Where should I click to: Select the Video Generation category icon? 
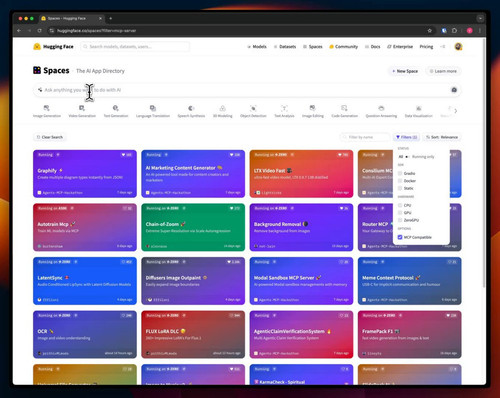click(x=82, y=108)
